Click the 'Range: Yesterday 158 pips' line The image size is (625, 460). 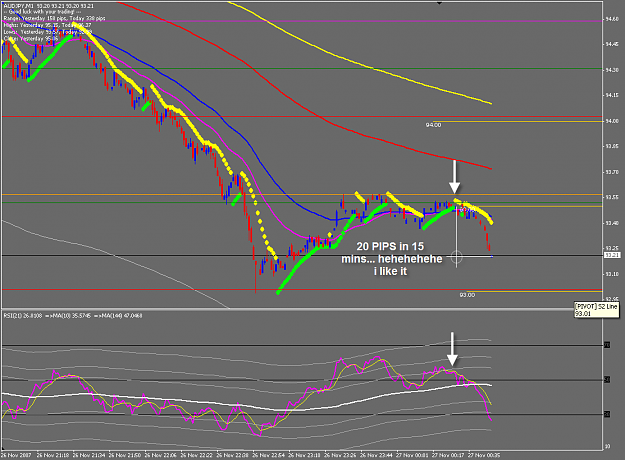tap(54, 19)
